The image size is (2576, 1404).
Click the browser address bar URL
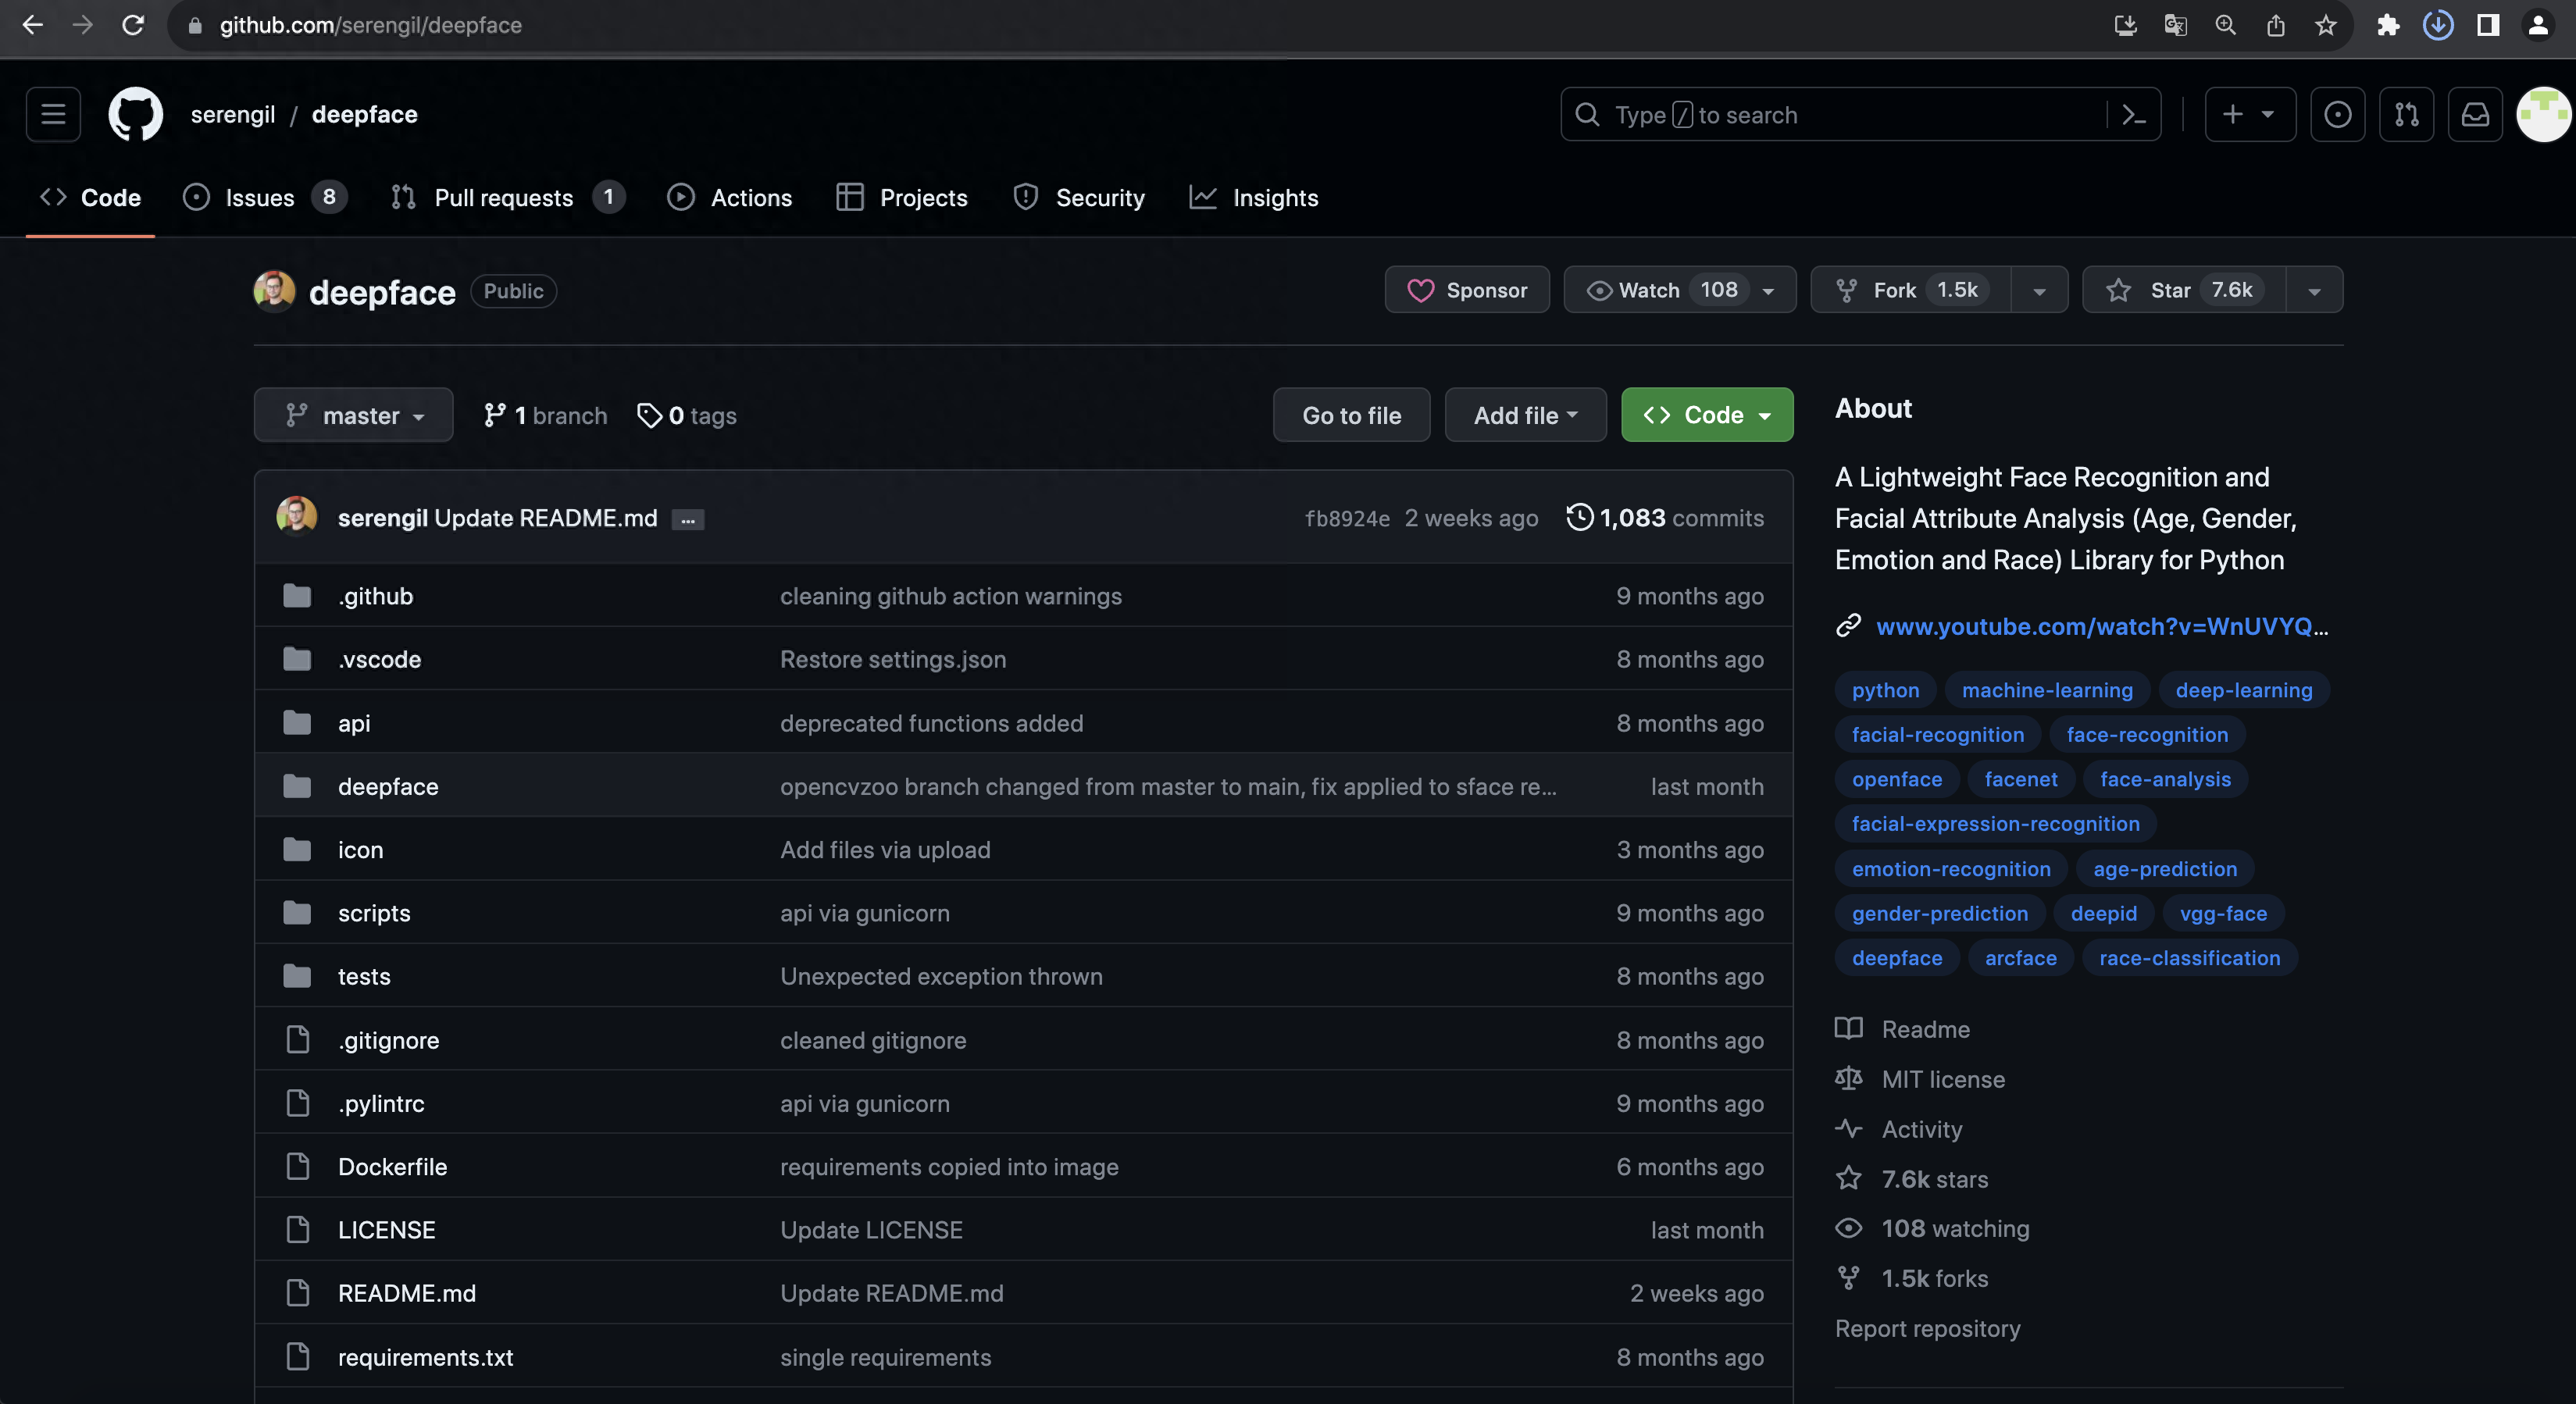click(370, 25)
